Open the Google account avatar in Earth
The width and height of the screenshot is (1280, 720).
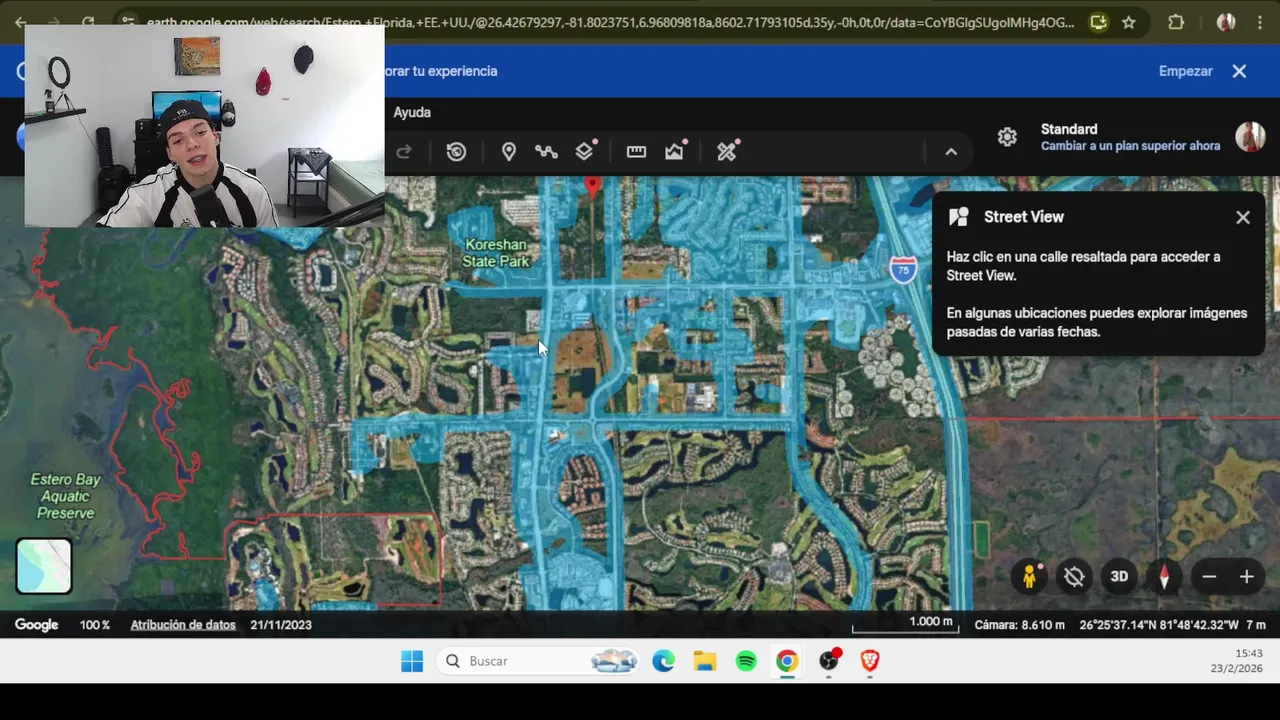point(1250,137)
